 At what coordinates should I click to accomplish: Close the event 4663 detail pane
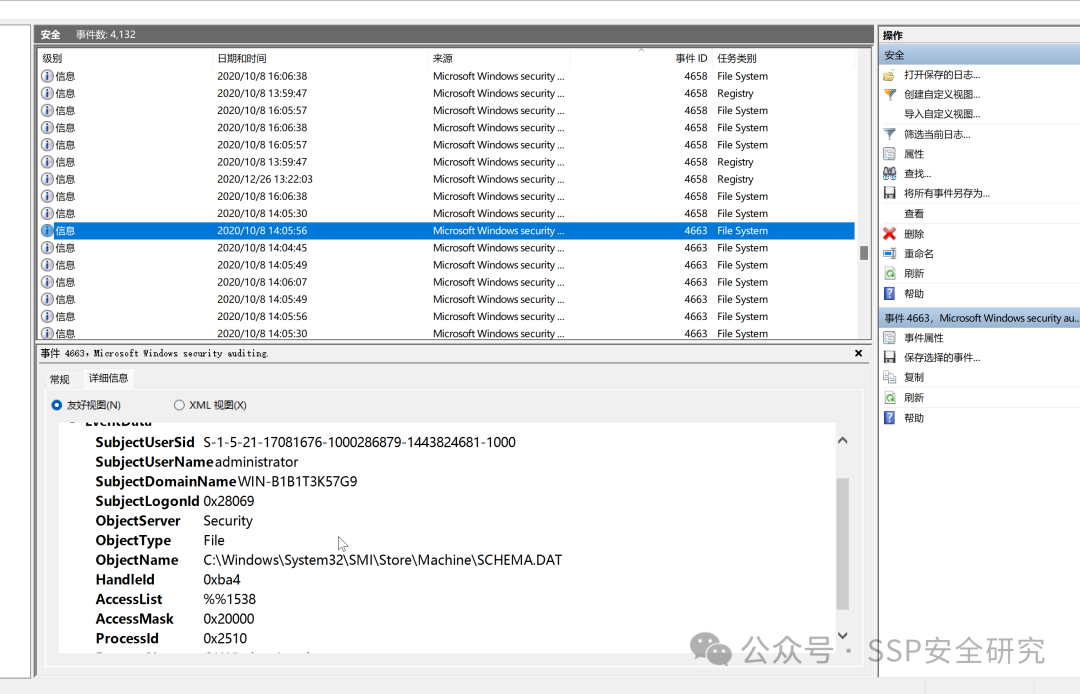click(858, 353)
